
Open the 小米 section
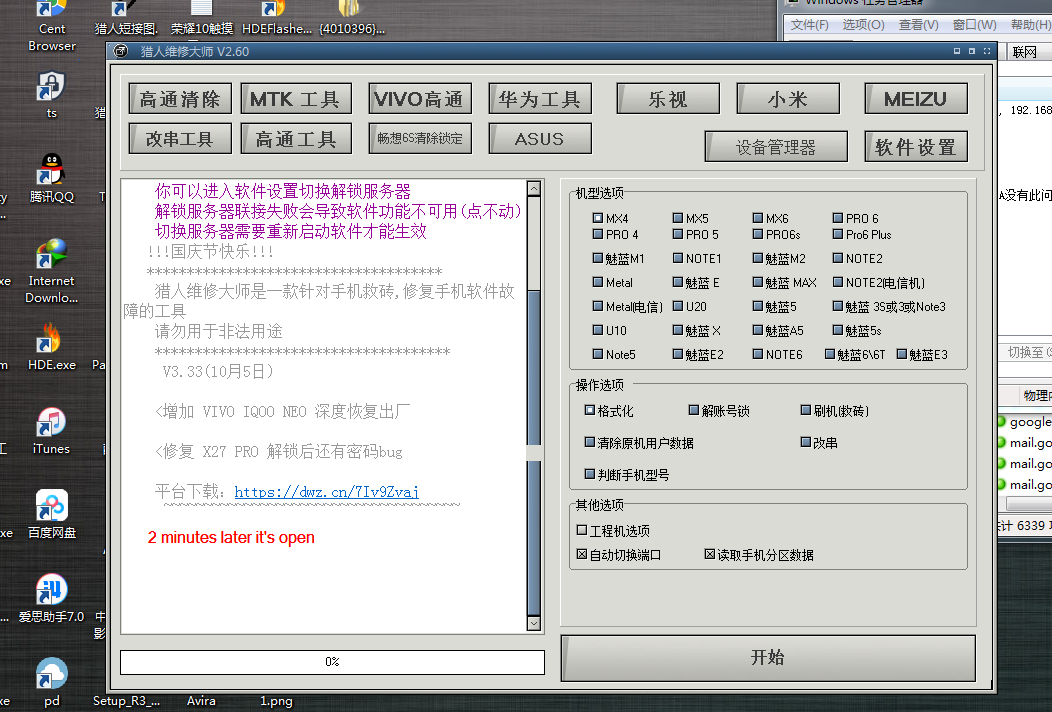point(788,99)
